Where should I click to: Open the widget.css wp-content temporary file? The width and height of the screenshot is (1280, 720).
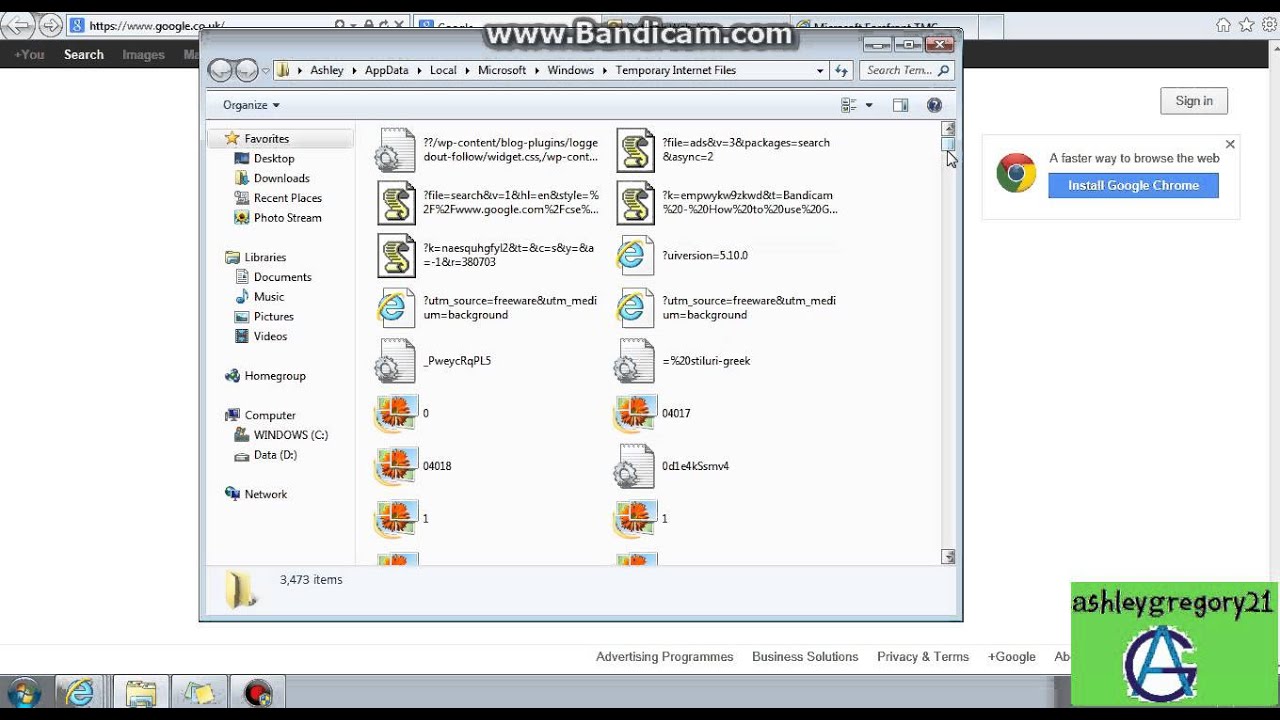coord(487,150)
